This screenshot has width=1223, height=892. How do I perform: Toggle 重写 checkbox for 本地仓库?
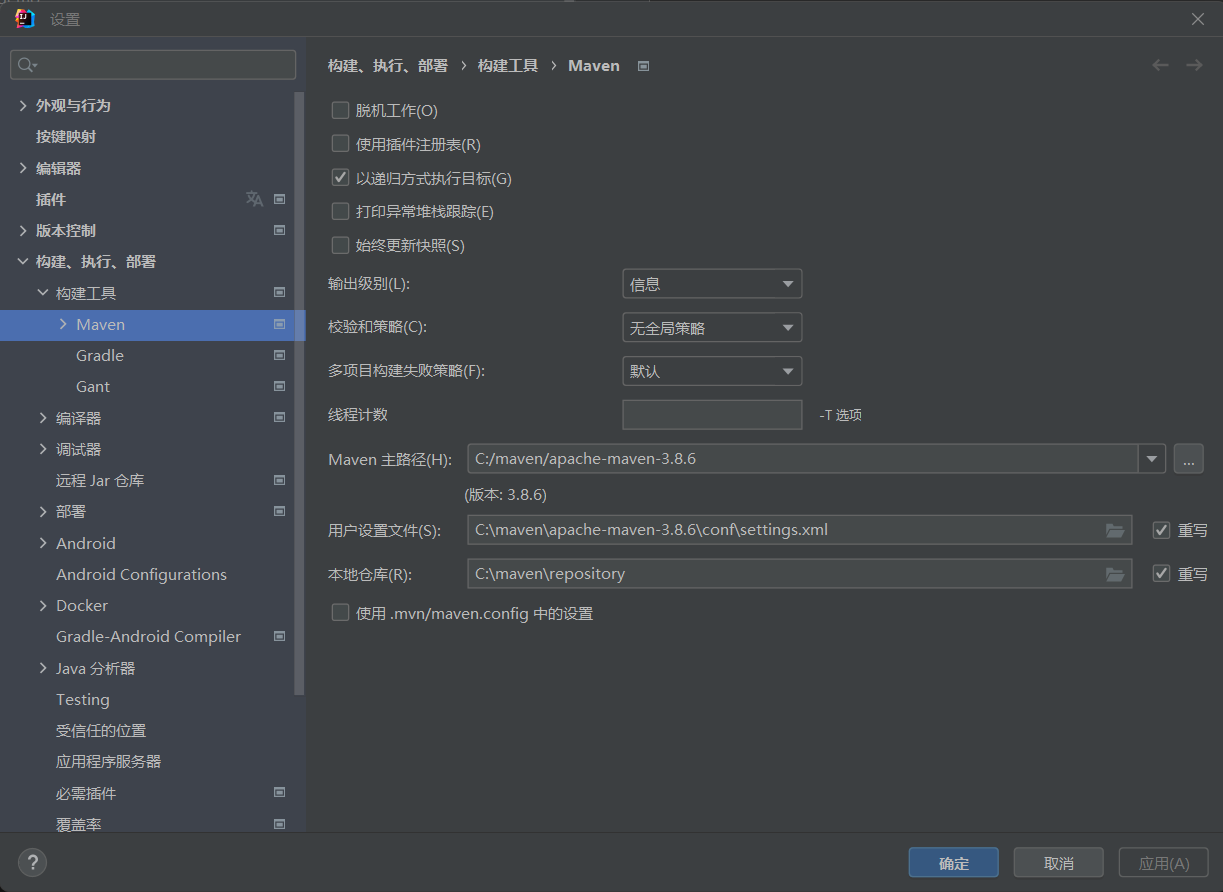[1161, 574]
